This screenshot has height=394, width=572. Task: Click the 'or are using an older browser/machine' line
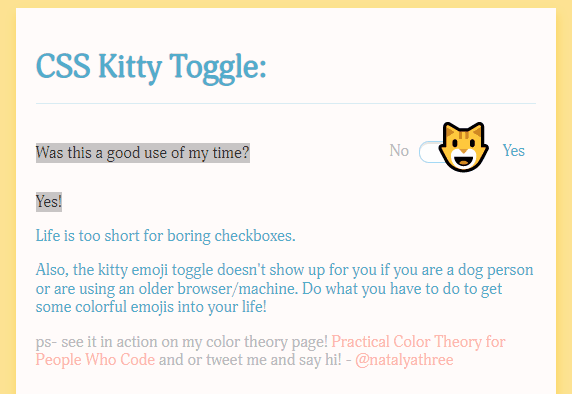167,289
